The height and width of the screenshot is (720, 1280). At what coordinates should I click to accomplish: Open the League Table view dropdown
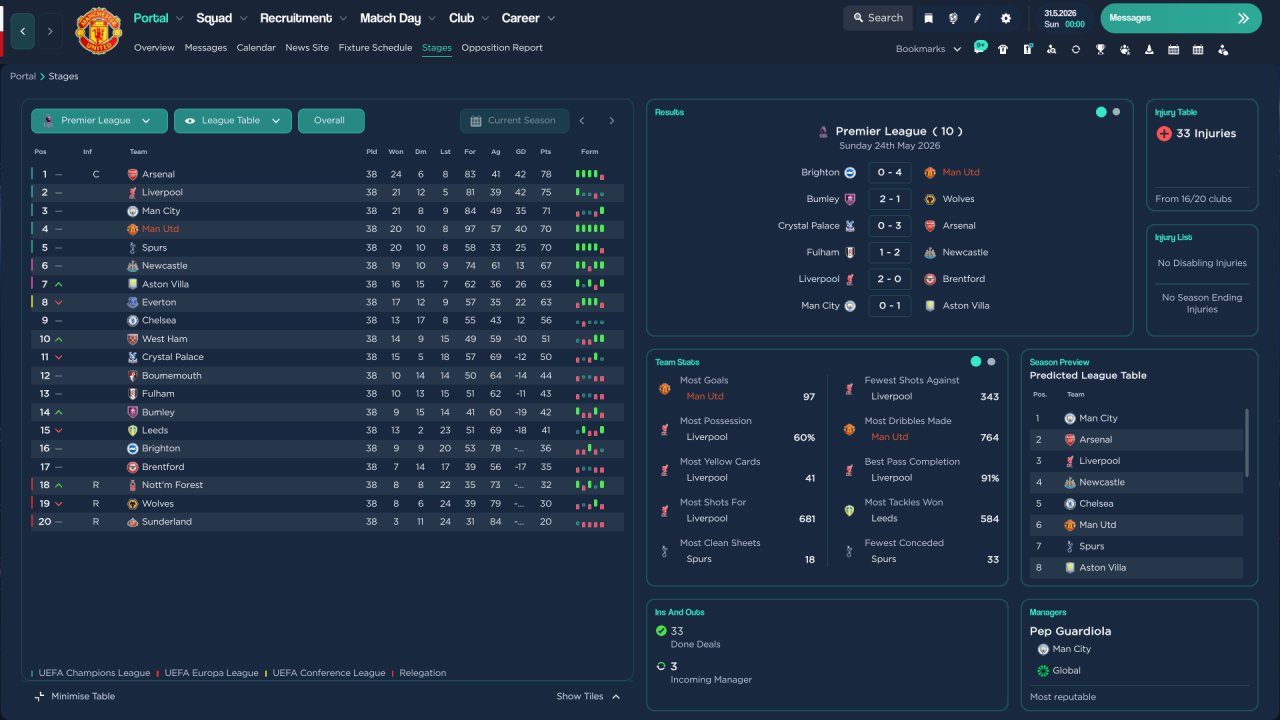point(233,121)
